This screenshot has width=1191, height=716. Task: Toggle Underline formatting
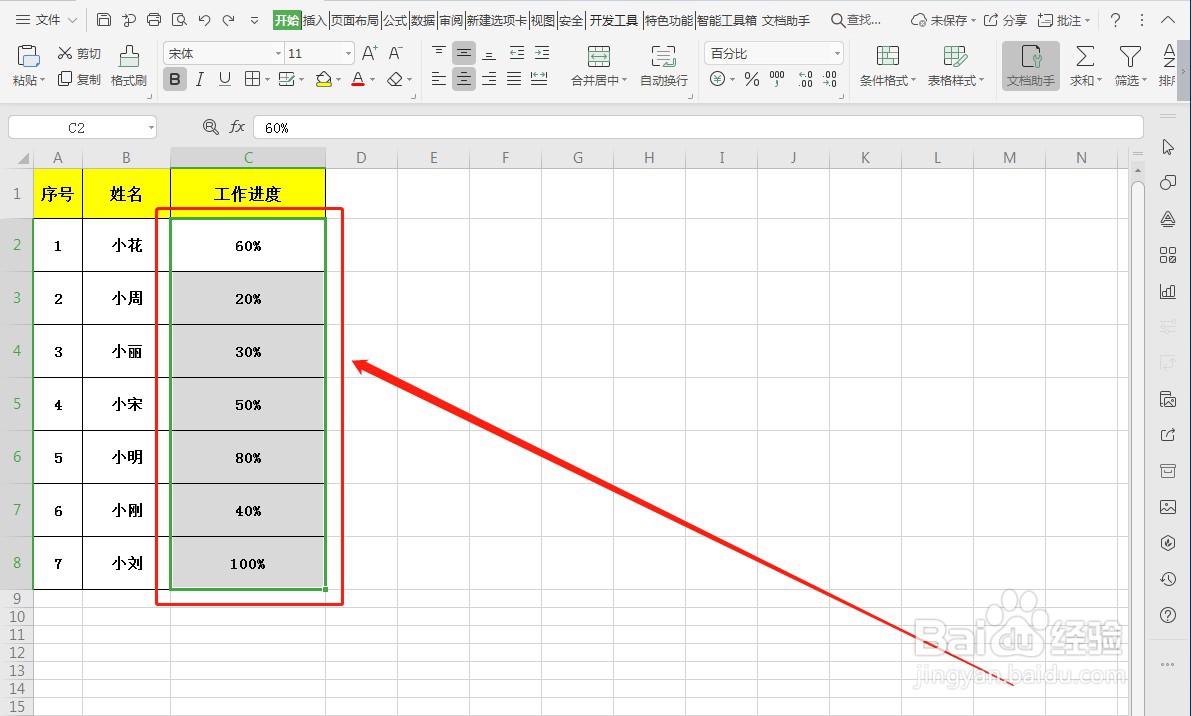pos(225,79)
